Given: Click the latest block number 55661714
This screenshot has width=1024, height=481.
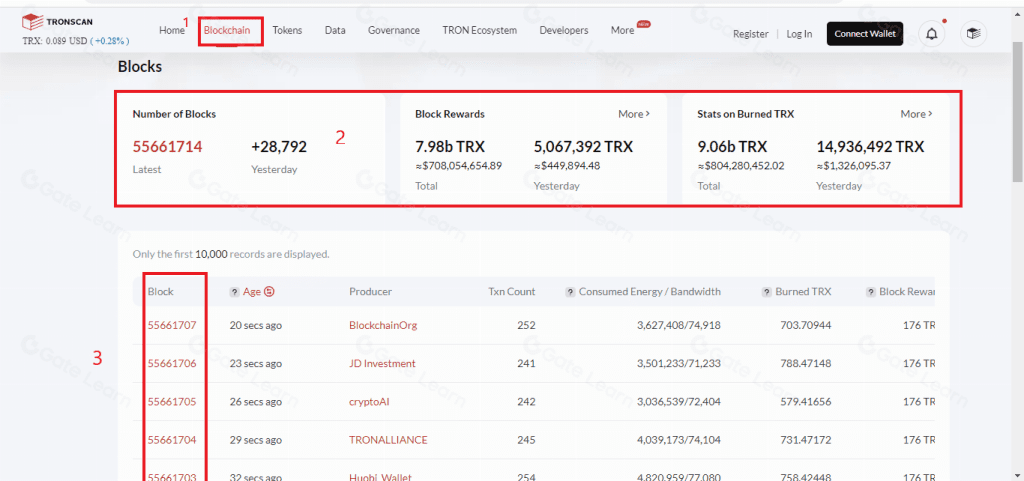Looking at the screenshot, I should click(167, 147).
